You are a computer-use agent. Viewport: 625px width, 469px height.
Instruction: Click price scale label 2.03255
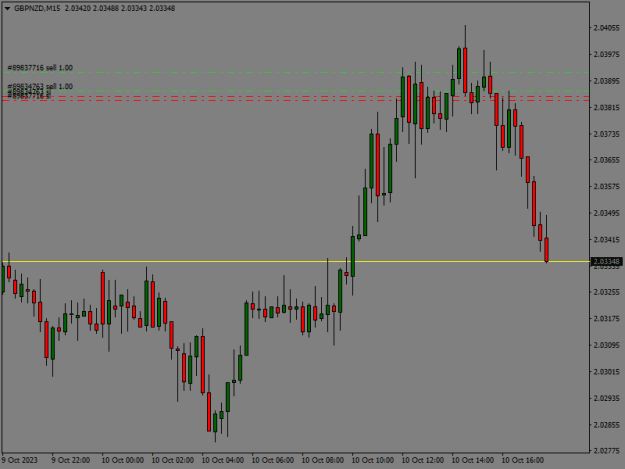[x=607, y=292]
